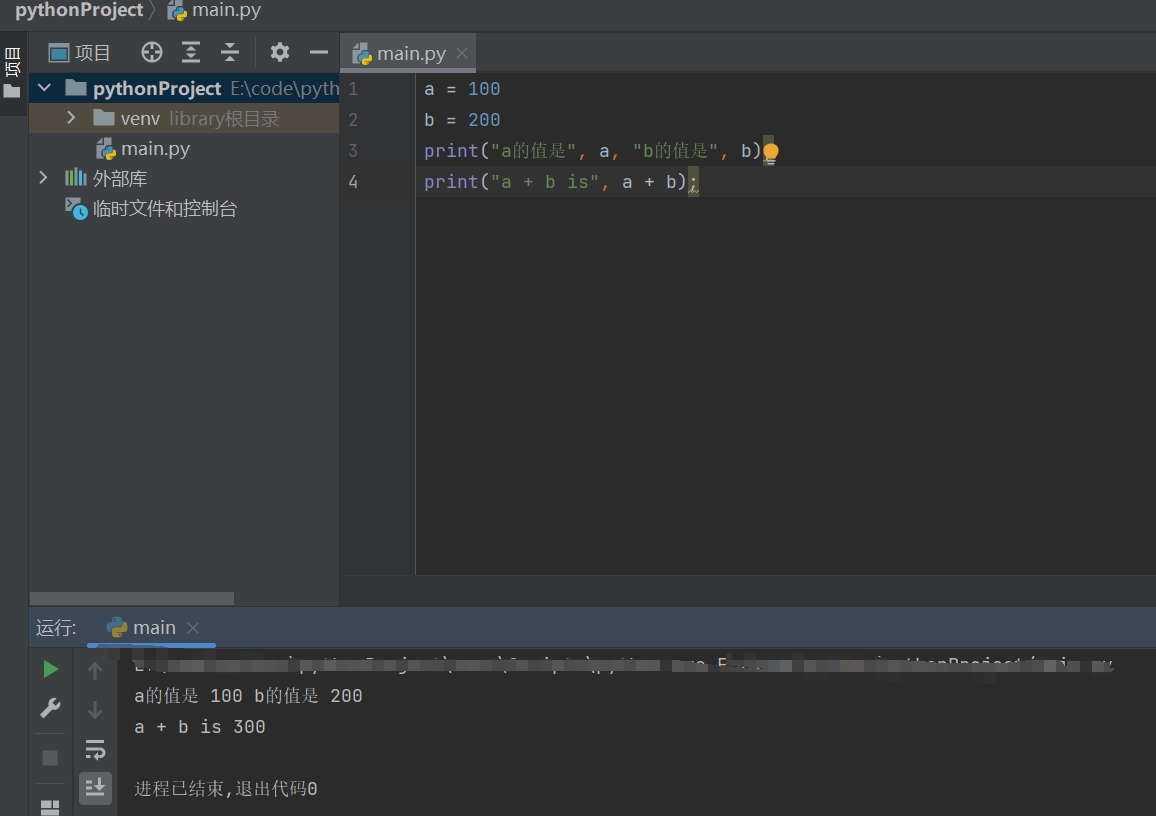
Task: Select the main tab in run panel
Action: 153,628
